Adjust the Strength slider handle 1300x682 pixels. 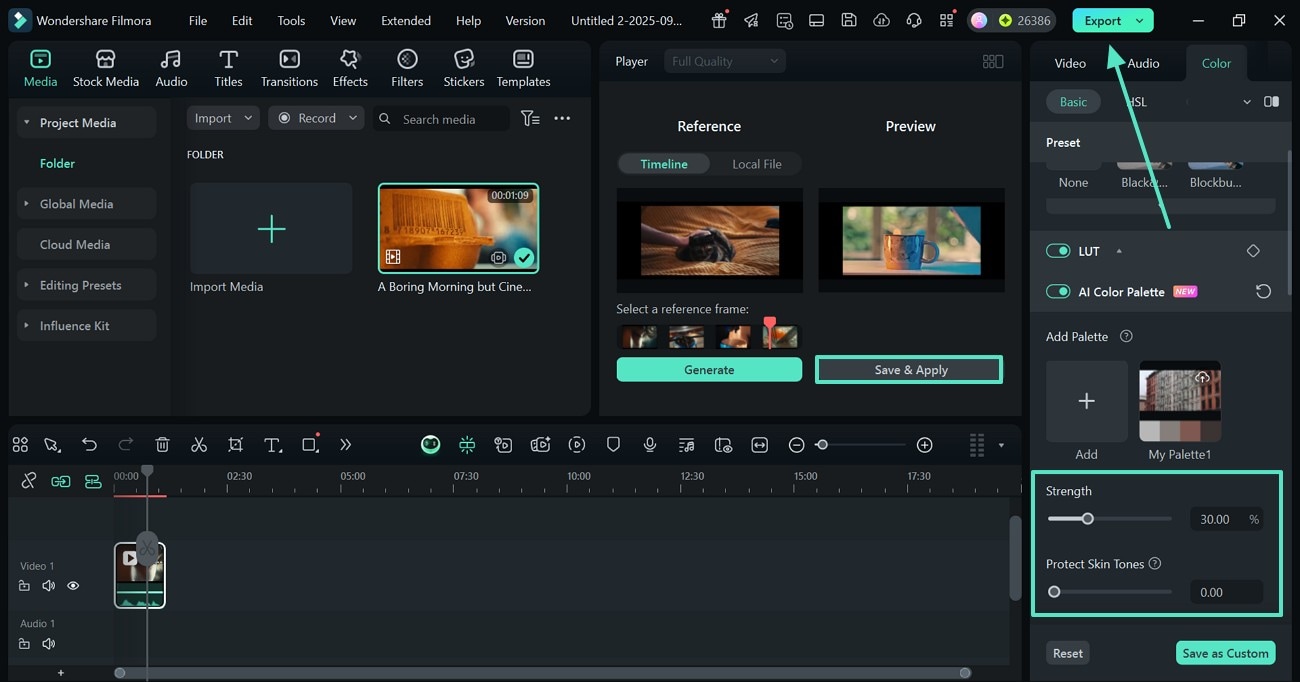[x=1088, y=519]
